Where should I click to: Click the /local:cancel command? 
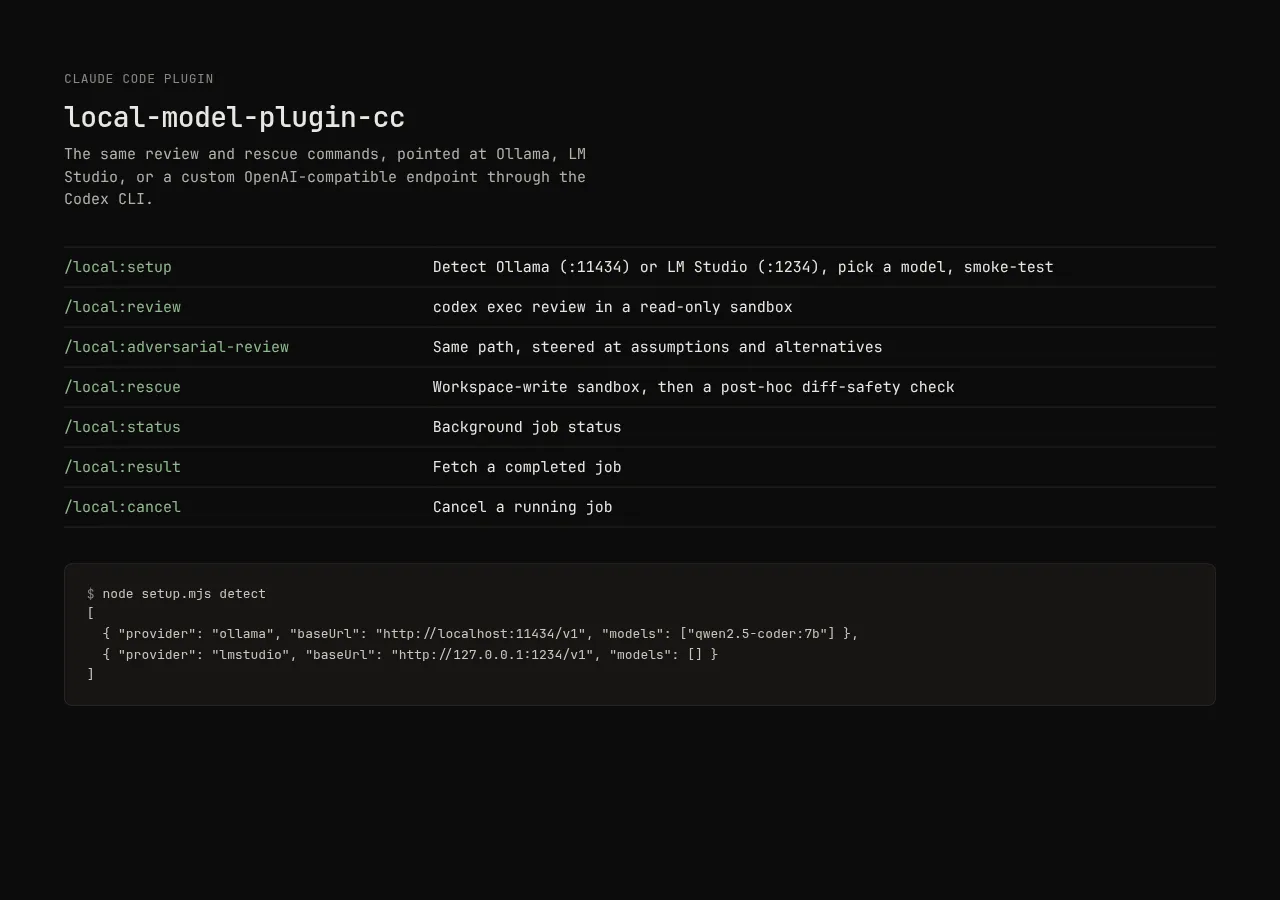[x=123, y=507]
